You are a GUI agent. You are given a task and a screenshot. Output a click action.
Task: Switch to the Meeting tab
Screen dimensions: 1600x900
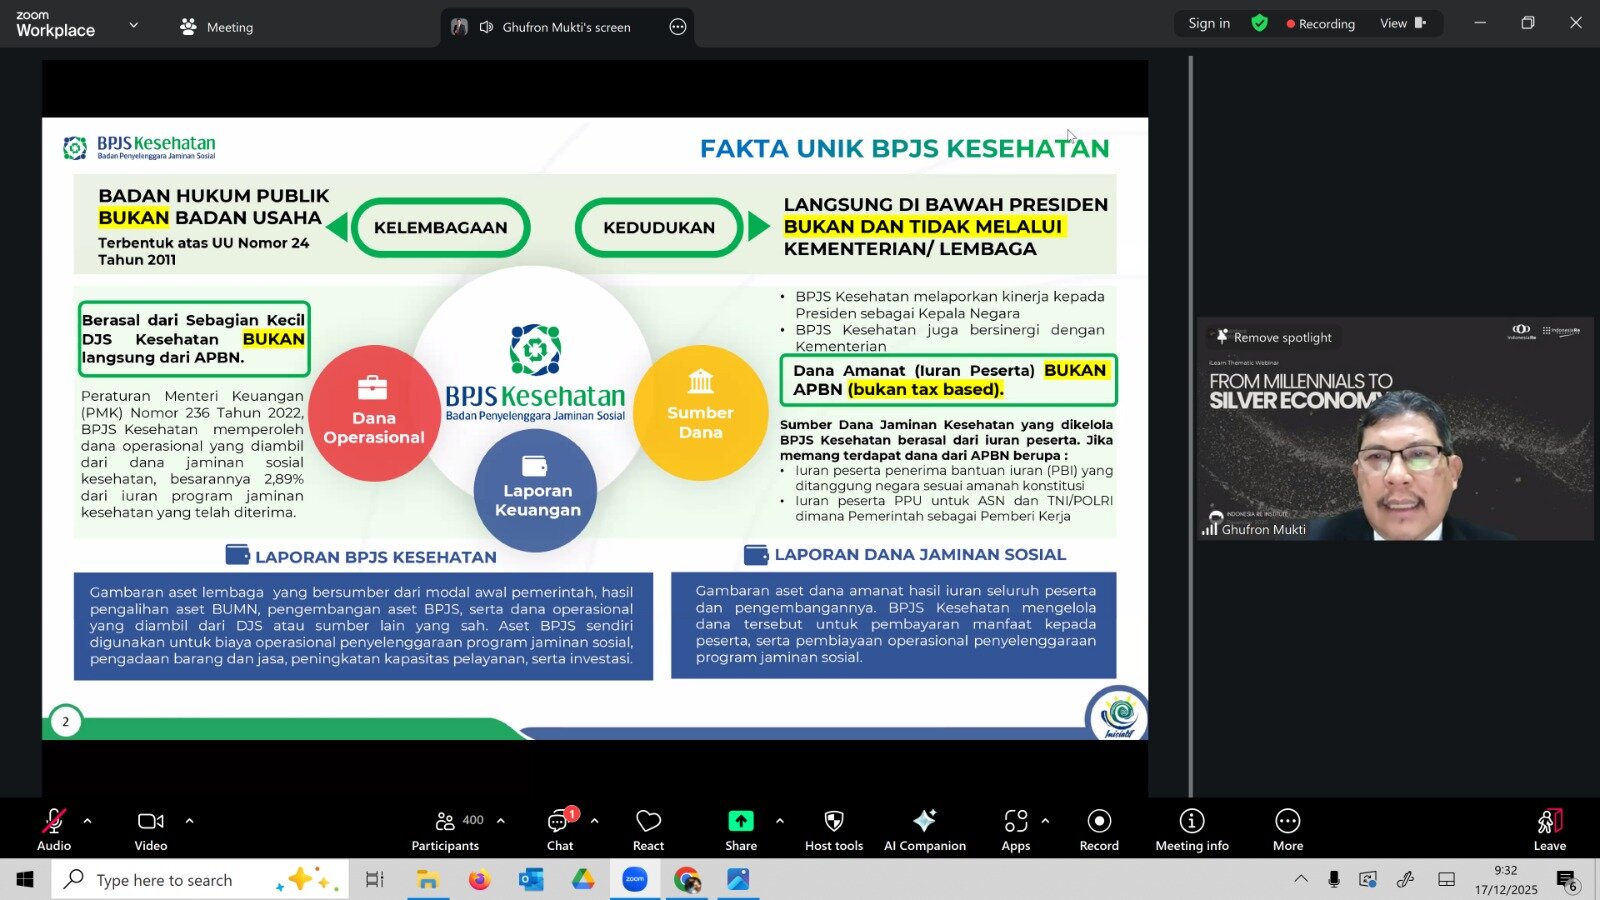tap(217, 27)
